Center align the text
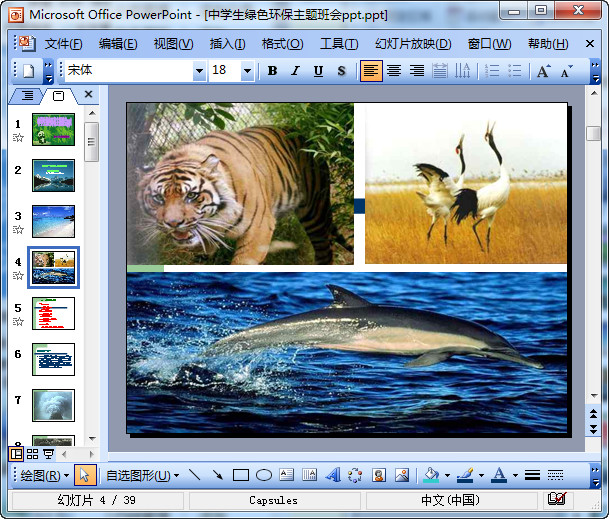The height and width of the screenshot is (519, 609). [394, 71]
